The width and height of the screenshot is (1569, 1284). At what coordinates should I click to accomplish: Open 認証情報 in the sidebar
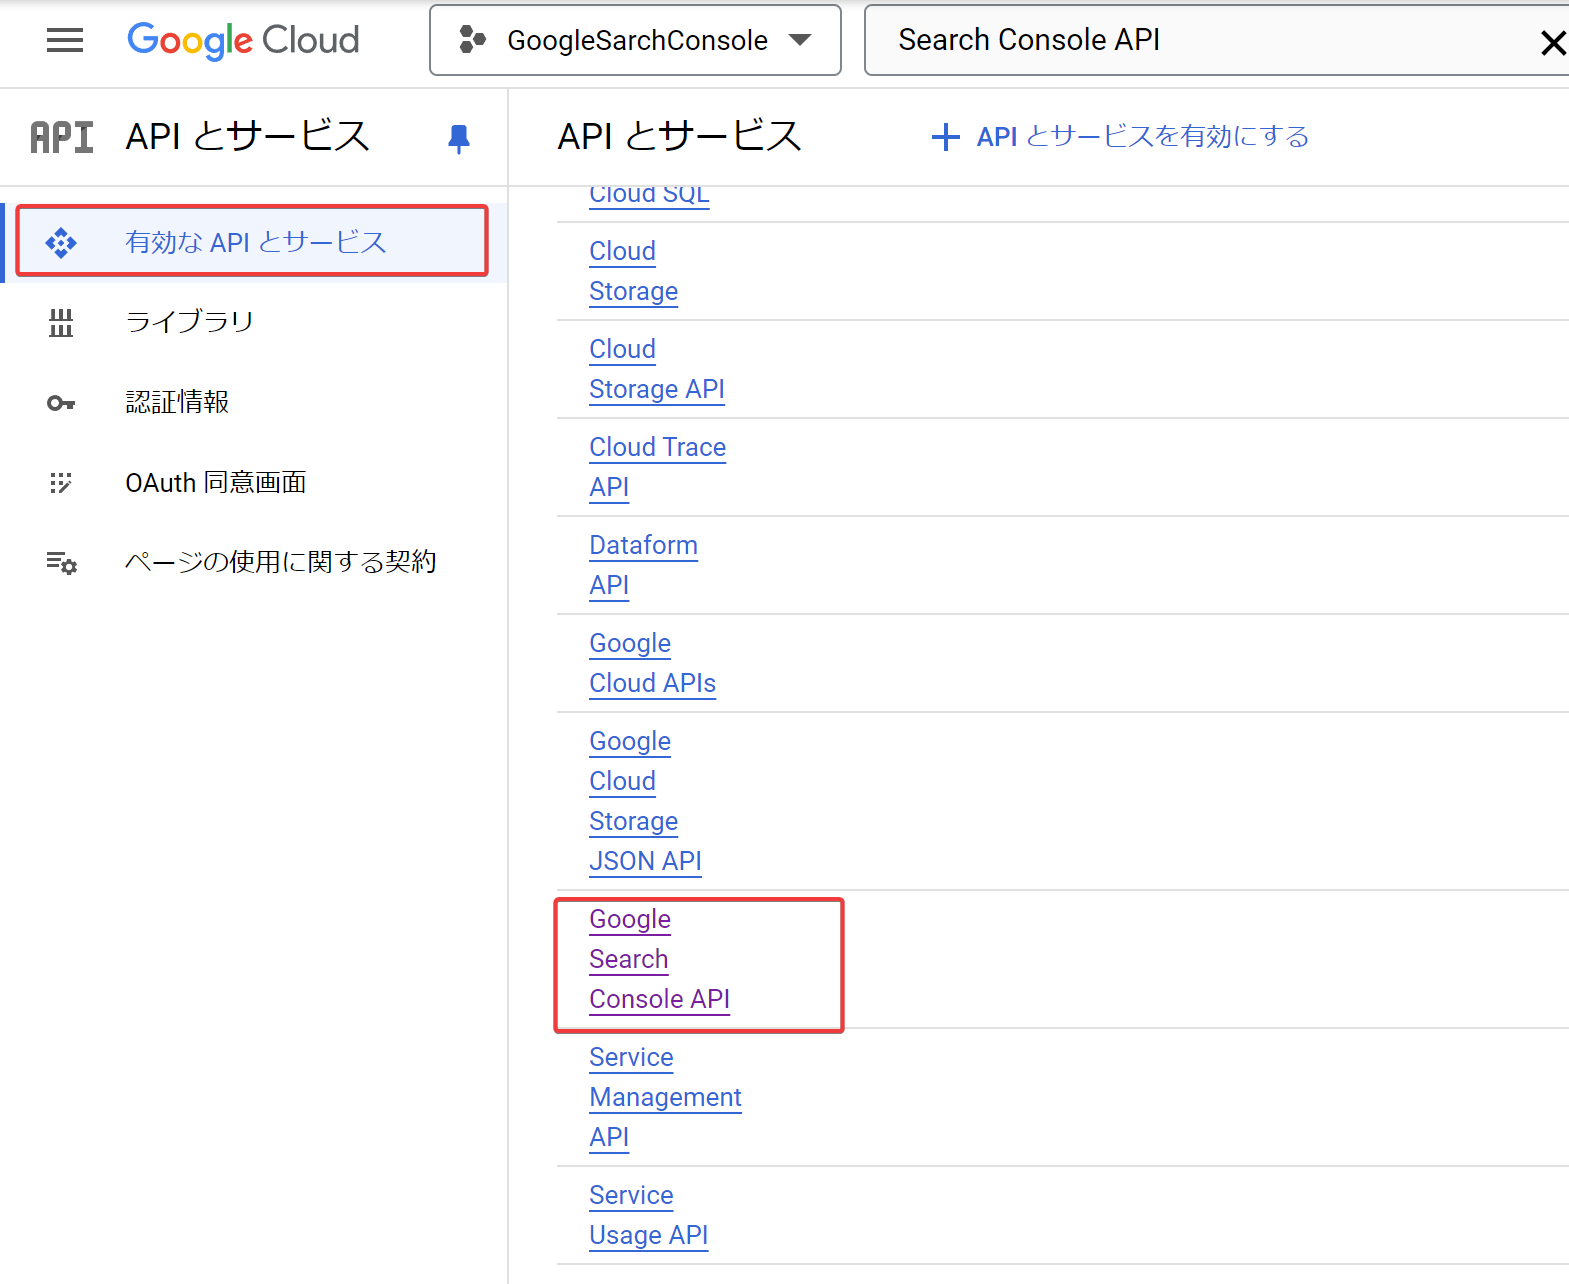pyautogui.click(x=253, y=402)
